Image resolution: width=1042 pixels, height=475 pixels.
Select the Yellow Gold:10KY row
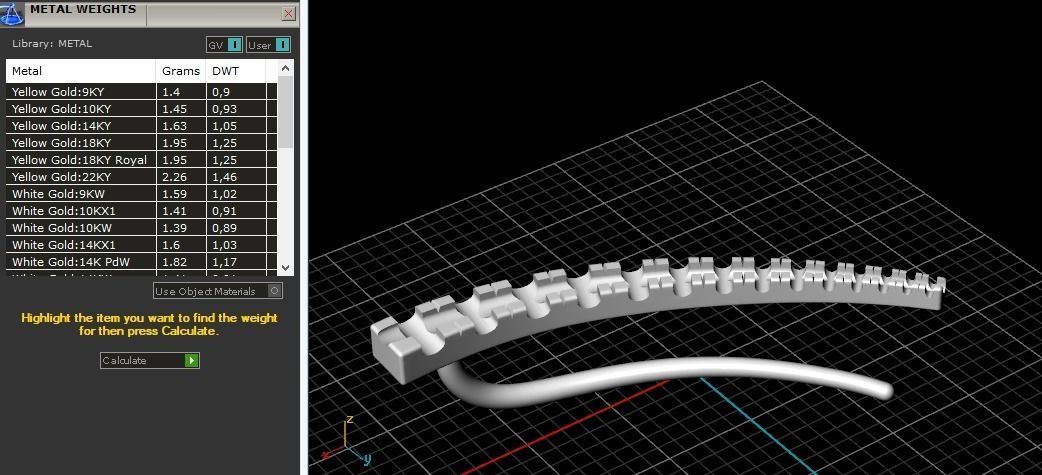point(142,109)
